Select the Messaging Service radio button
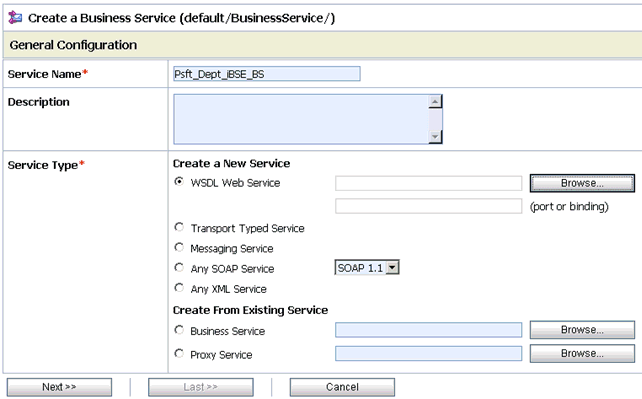The width and height of the screenshot is (642, 399). (179, 247)
